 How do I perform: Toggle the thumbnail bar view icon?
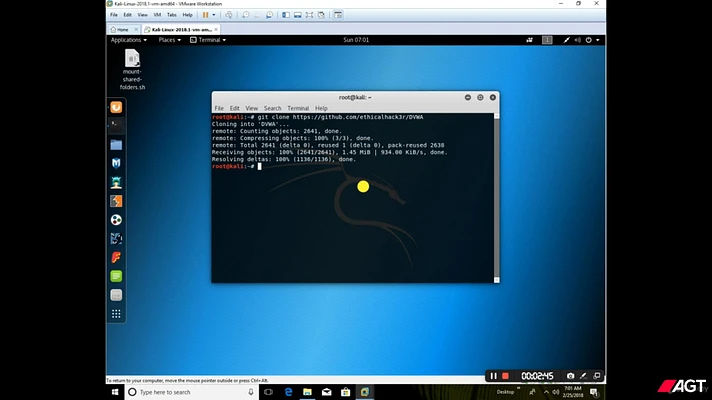[297, 15]
